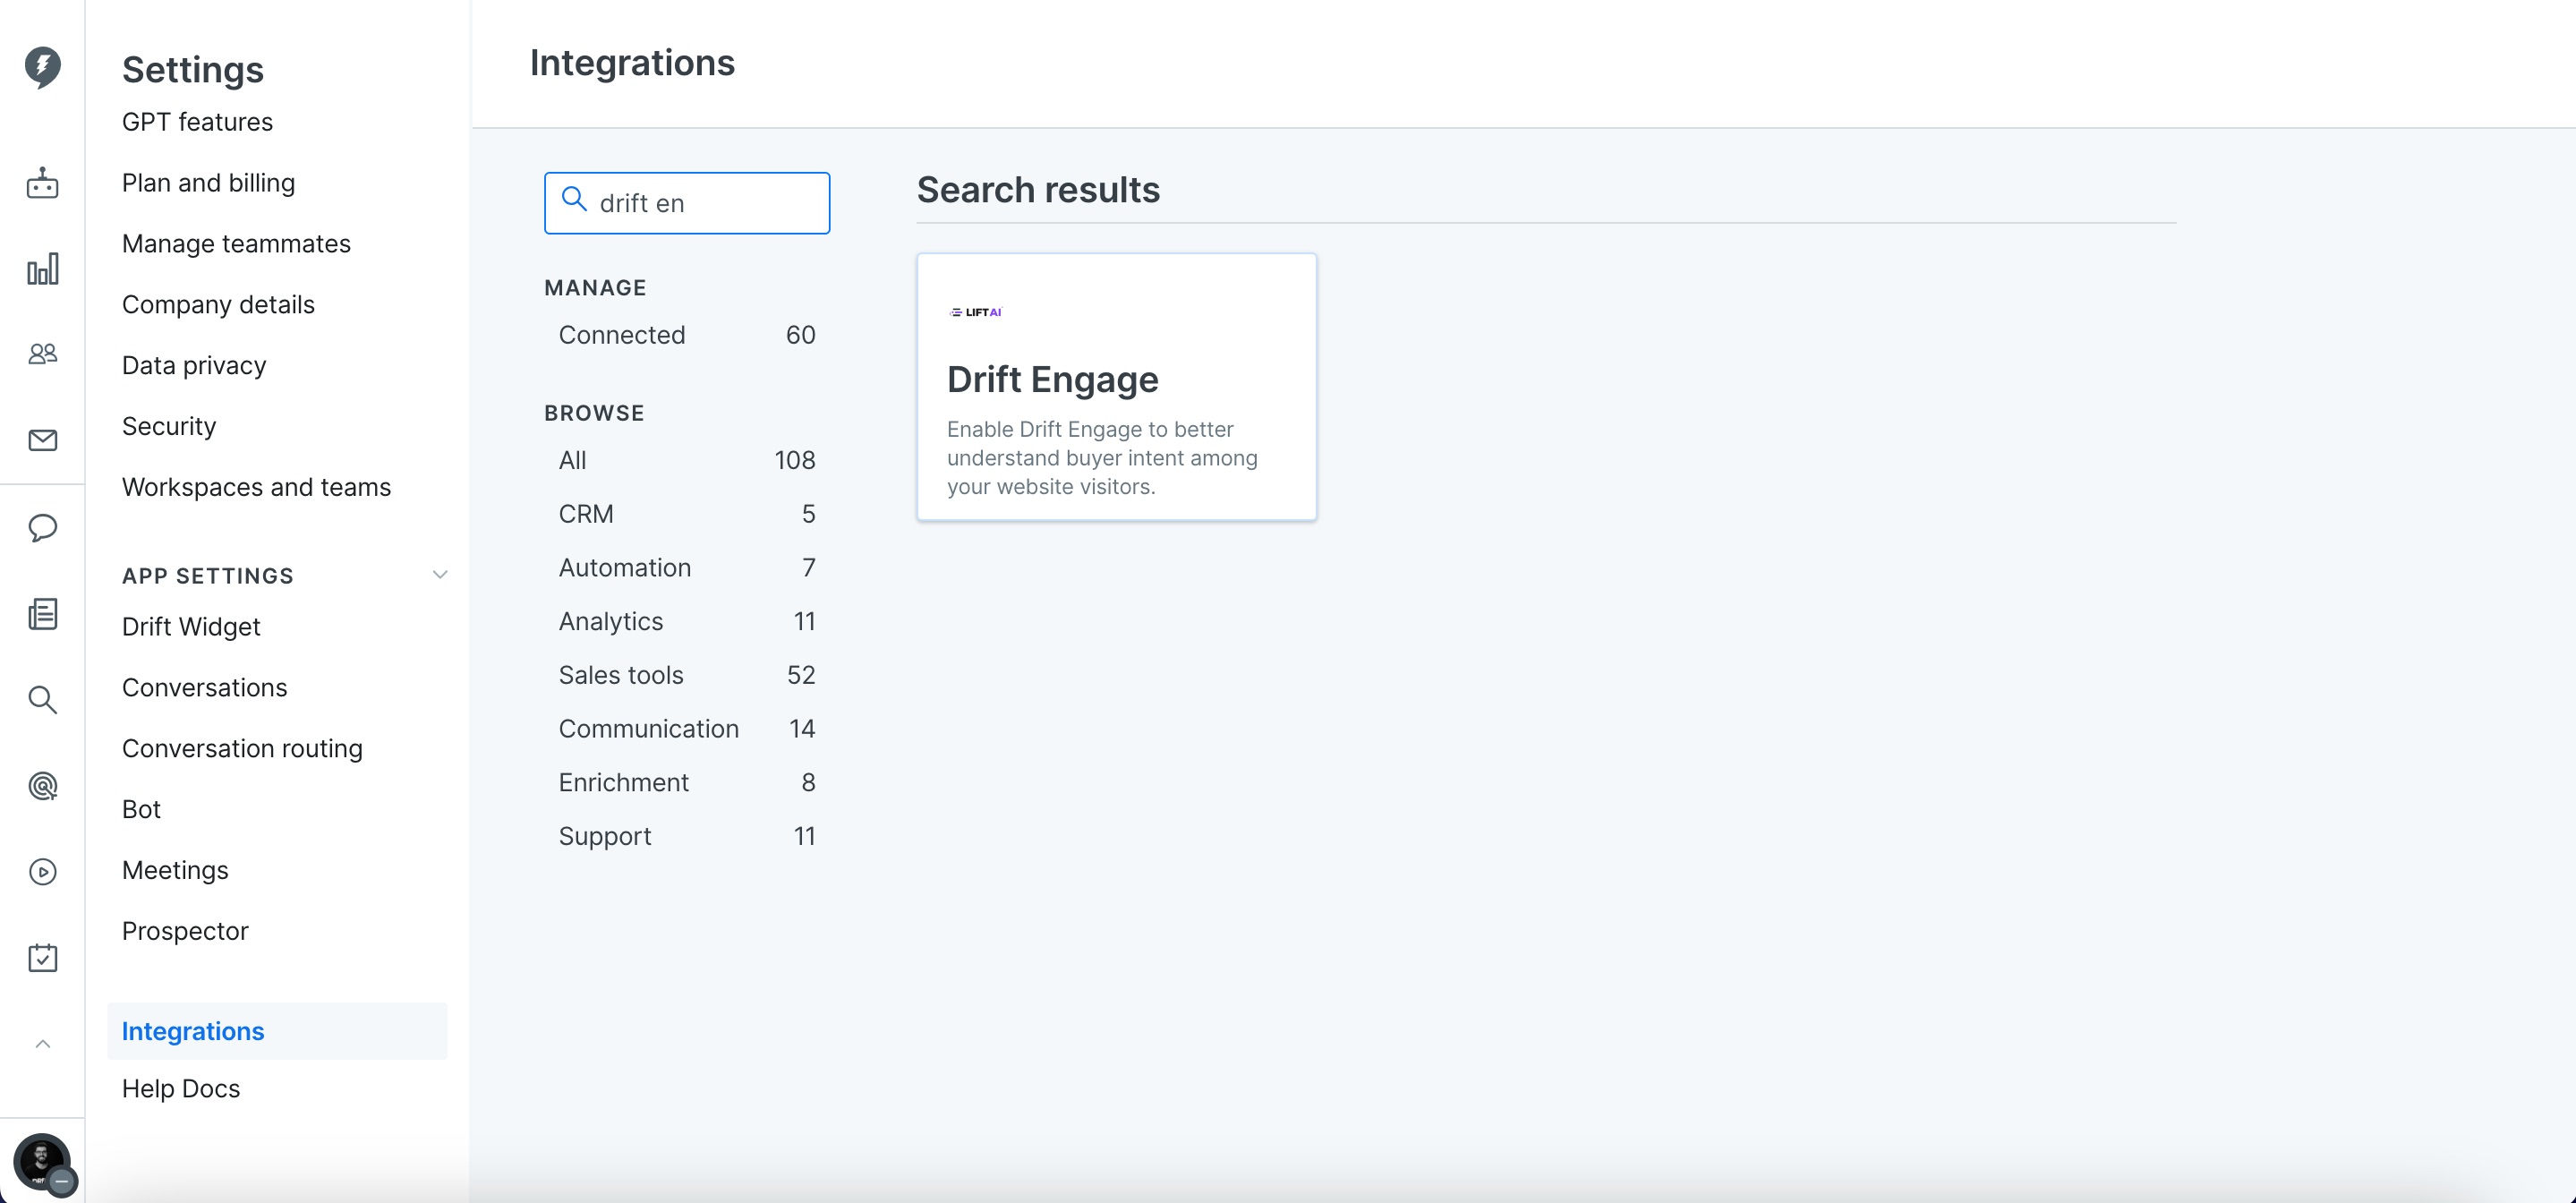Open the target at-sign icon in sidebar
Screen dimensions: 2576x1203
tap(42, 786)
